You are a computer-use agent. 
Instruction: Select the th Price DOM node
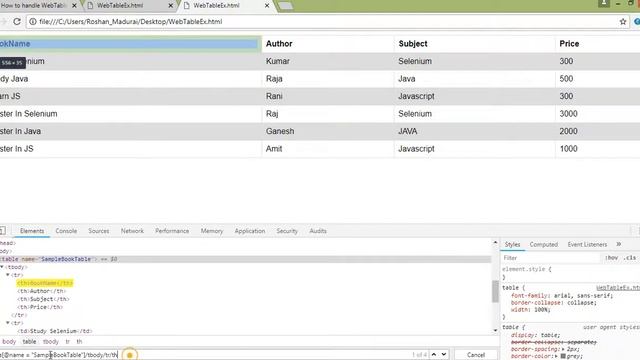click(40, 307)
